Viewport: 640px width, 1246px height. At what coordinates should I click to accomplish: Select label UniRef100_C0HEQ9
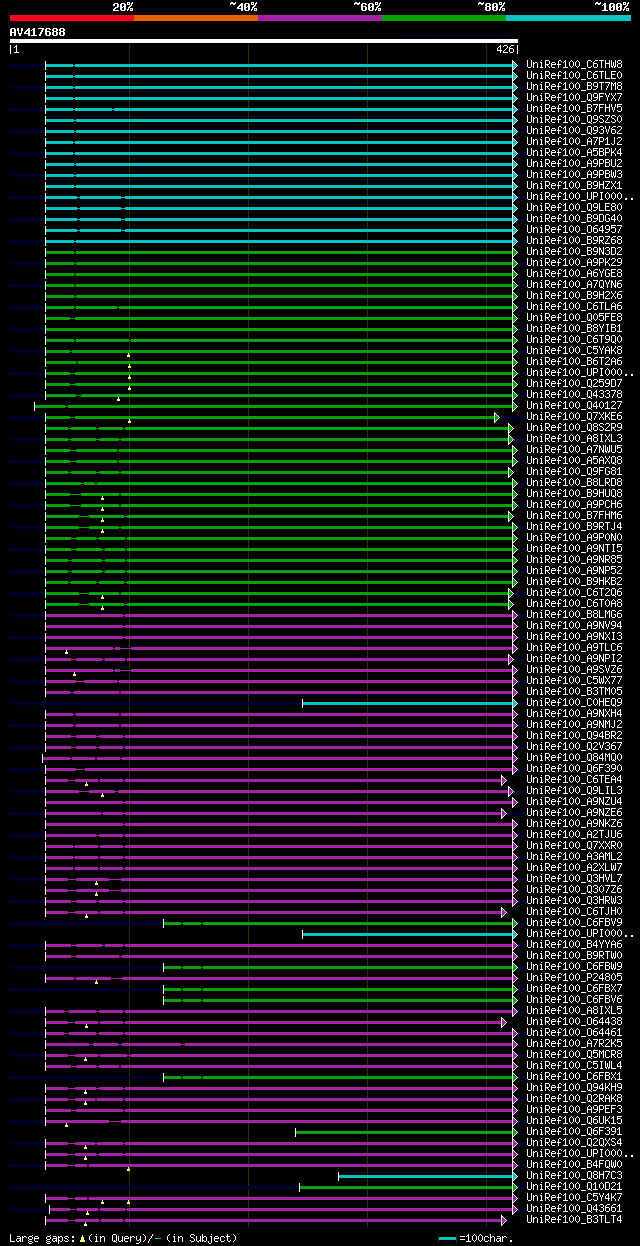[574, 703]
